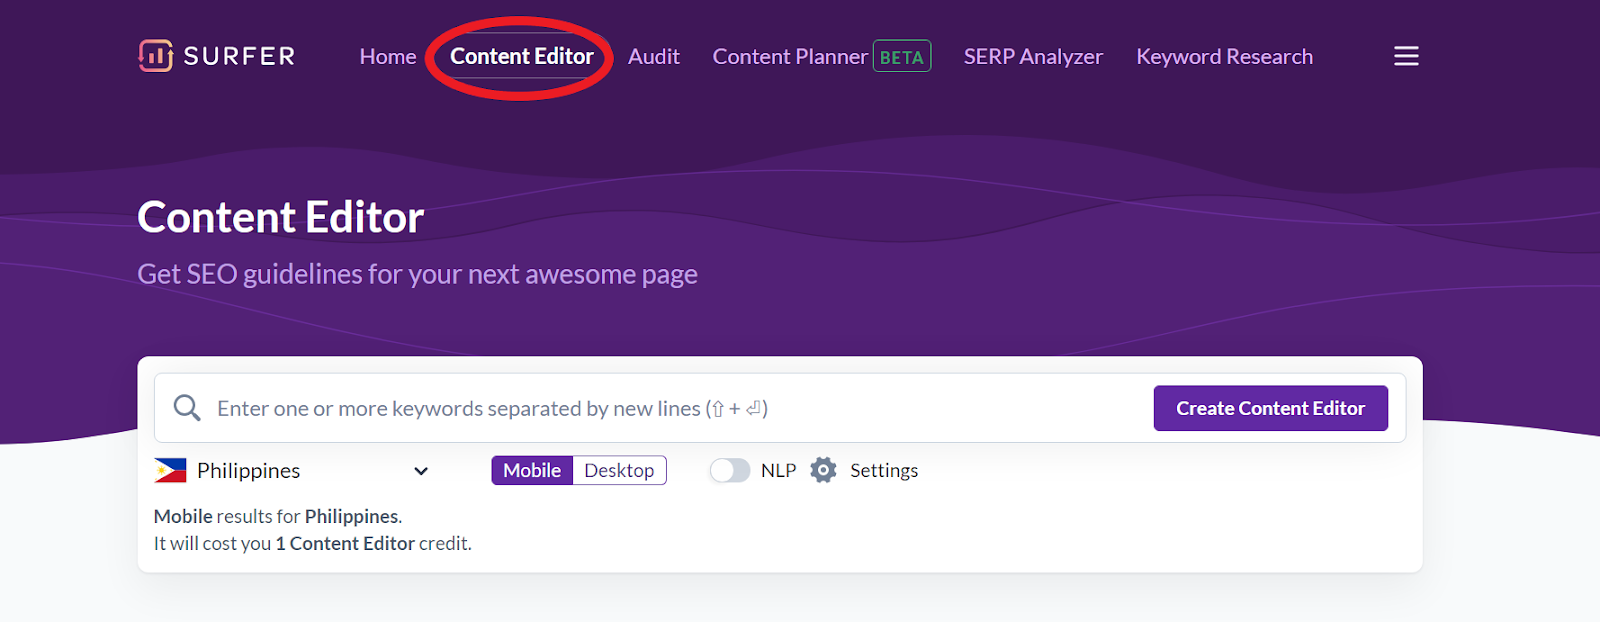Open SERP Analyzer in the navigation

[1033, 57]
